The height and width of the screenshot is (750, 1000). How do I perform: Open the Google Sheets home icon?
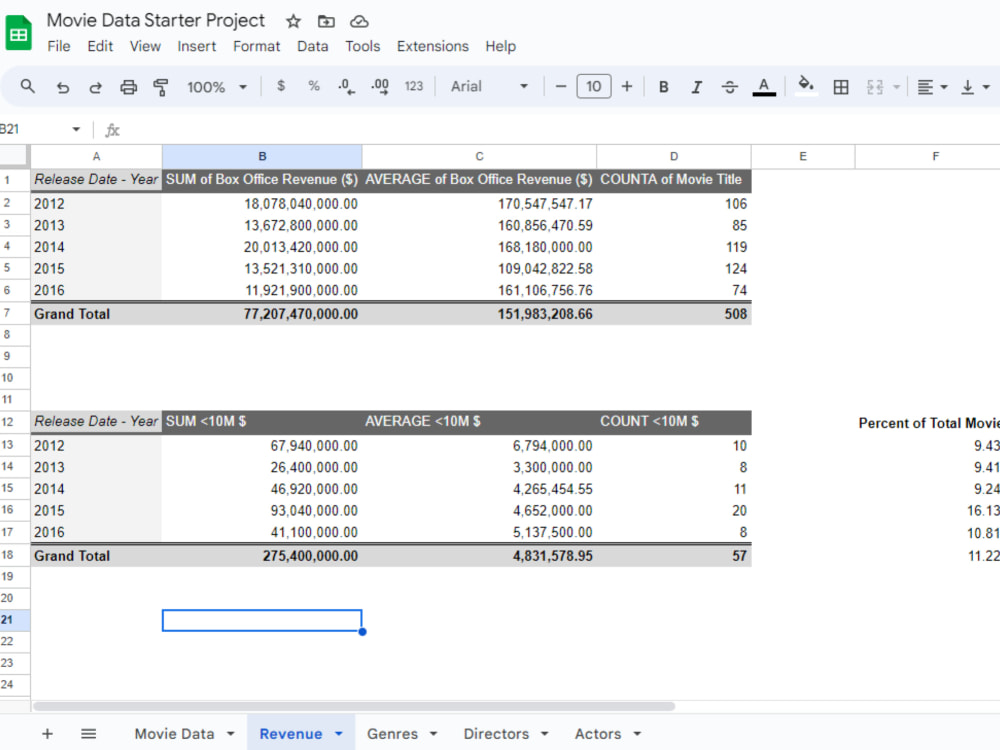[x=18, y=32]
